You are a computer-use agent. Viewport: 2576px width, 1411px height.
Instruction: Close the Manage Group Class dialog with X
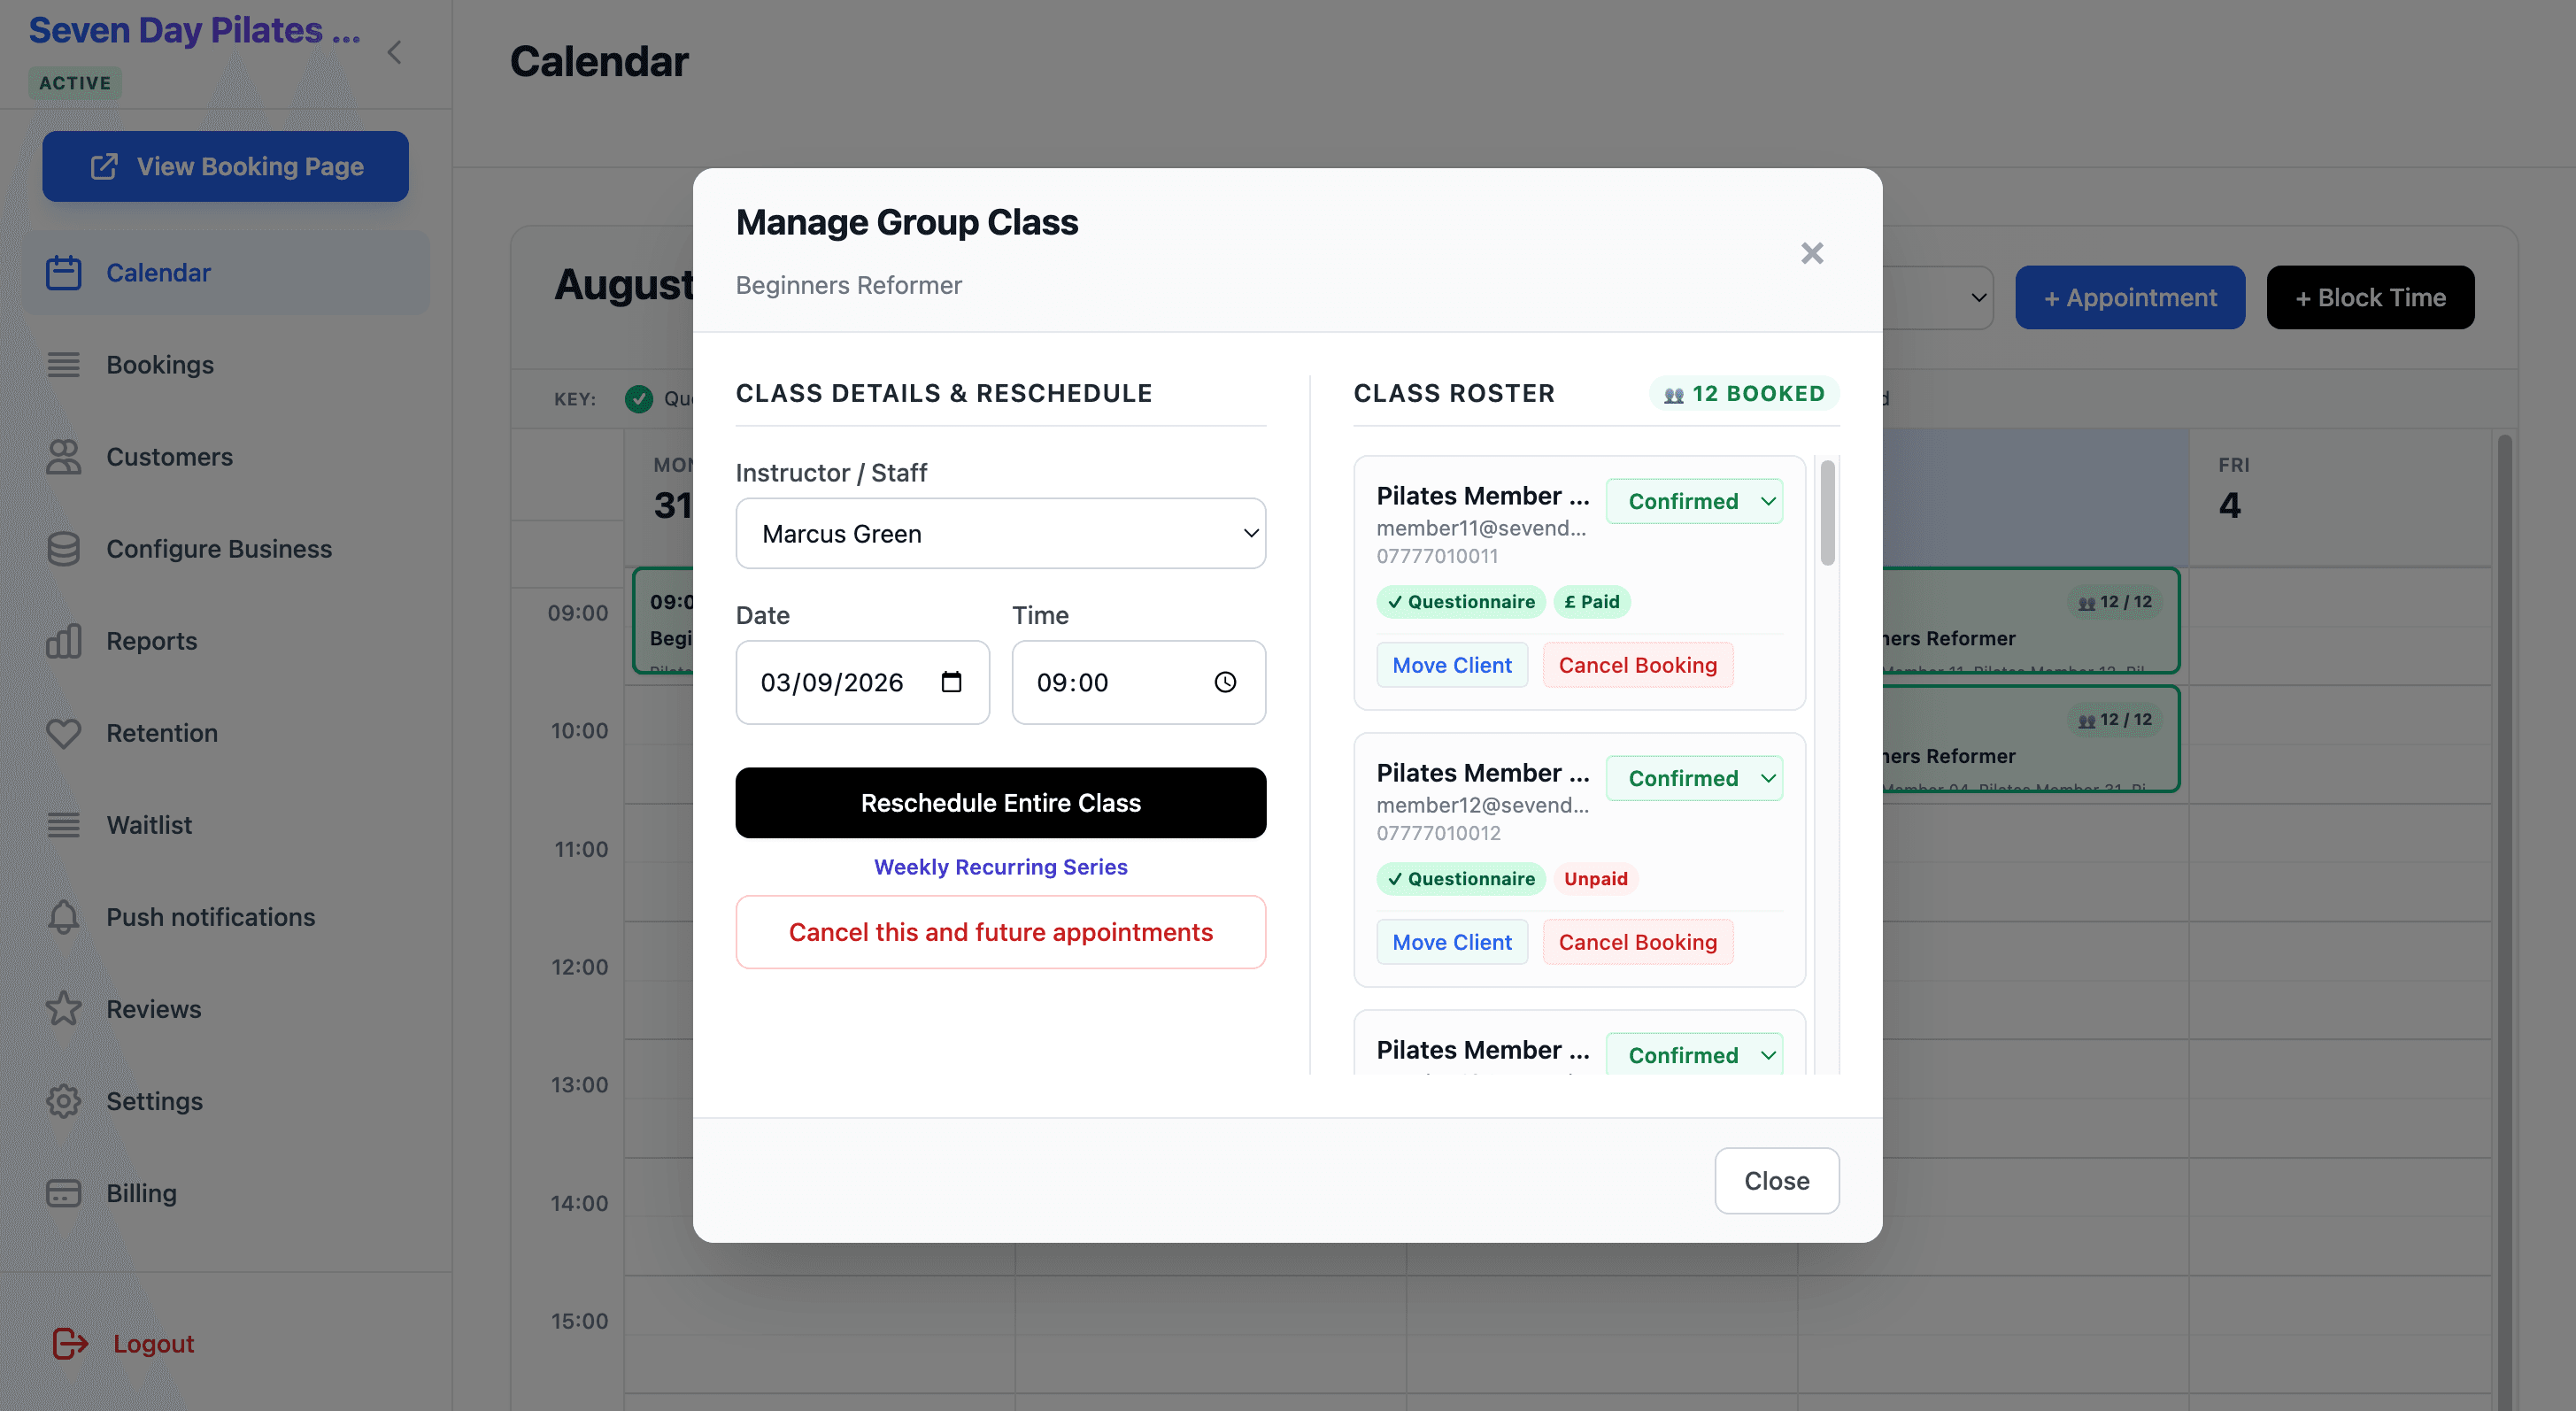[x=1812, y=253]
